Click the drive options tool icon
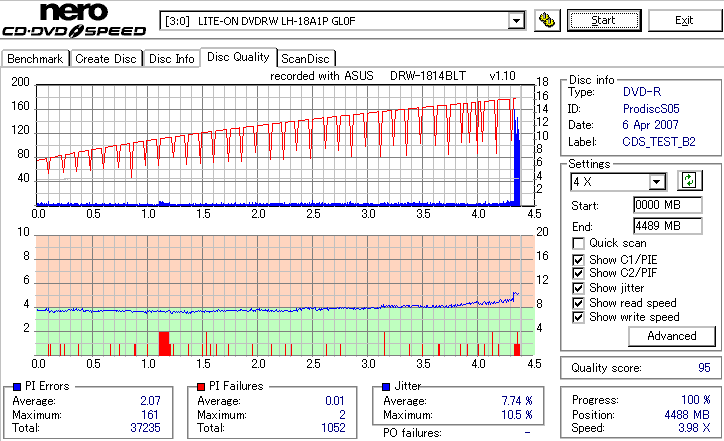 (547, 21)
